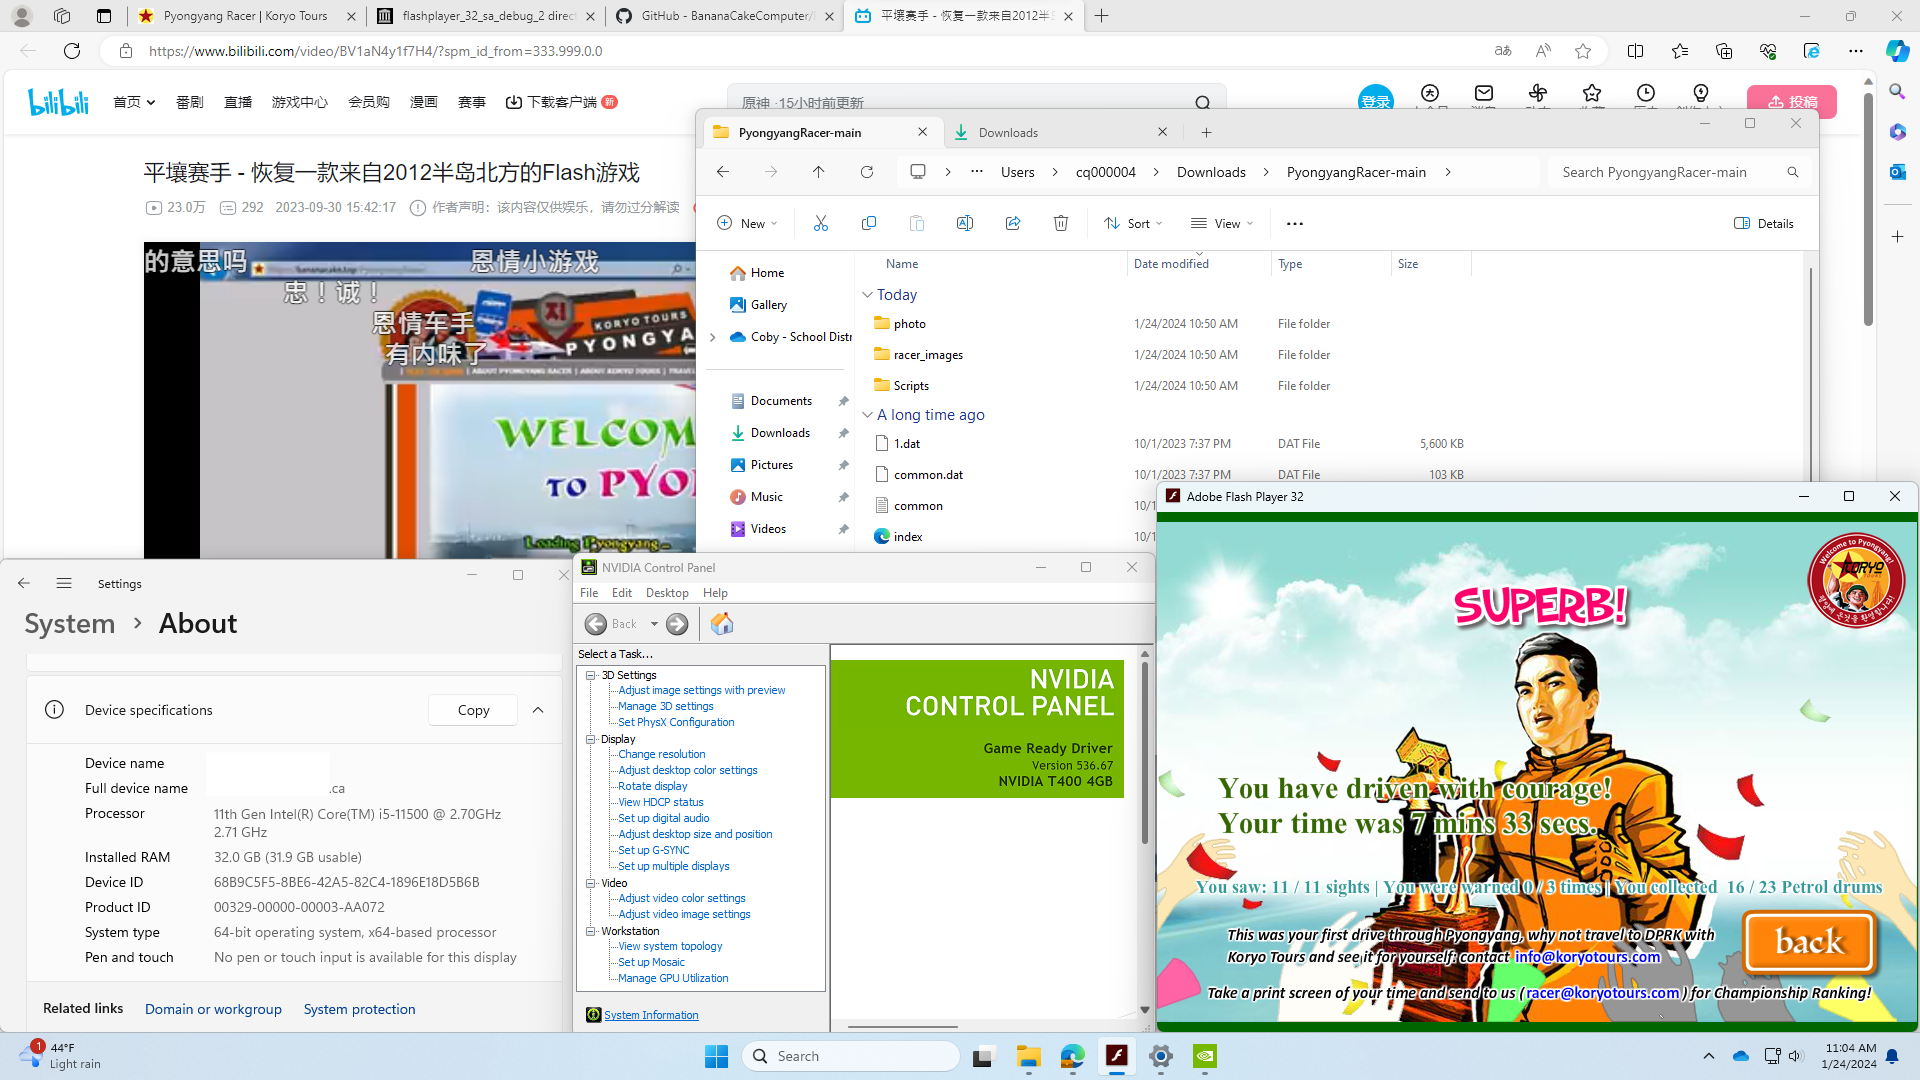Open Edge split screen icon
1920x1080 pixels.
(1635, 51)
